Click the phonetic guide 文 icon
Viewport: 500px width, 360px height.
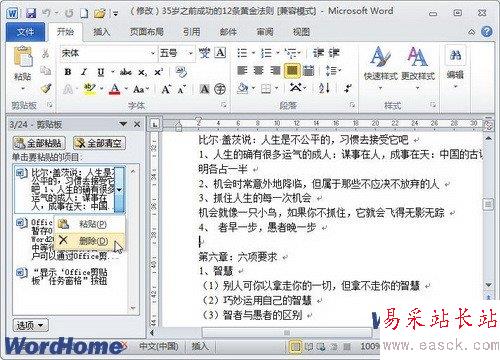point(204,53)
